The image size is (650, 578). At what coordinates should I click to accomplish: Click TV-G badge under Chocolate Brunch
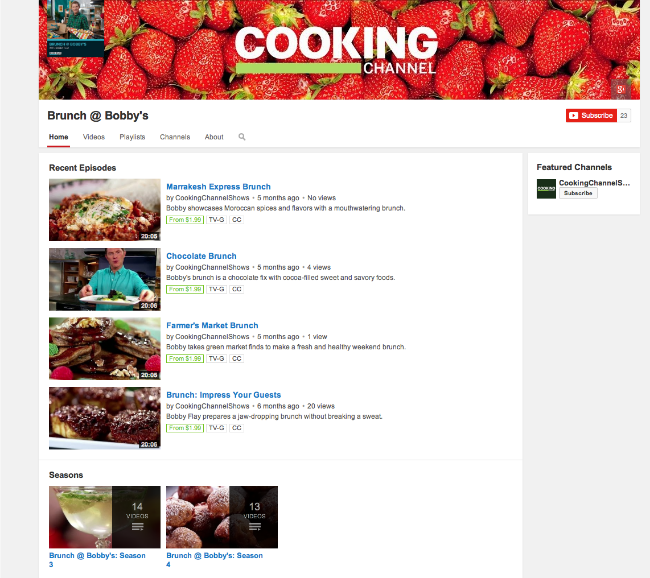[216, 289]
